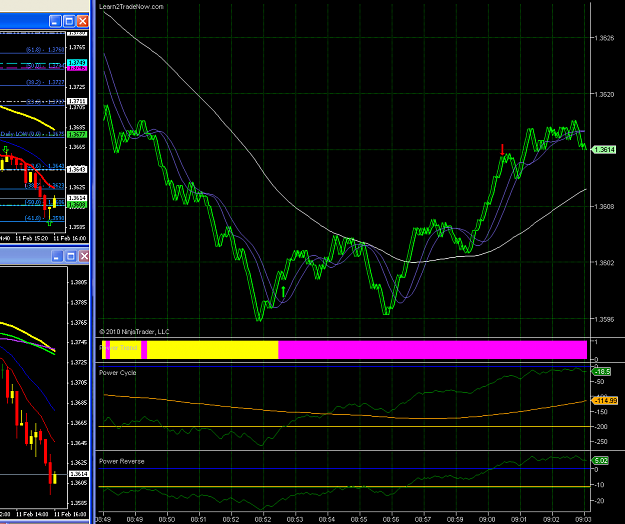
Task: Click the 08:50 time label
Action: pos(167,520)
